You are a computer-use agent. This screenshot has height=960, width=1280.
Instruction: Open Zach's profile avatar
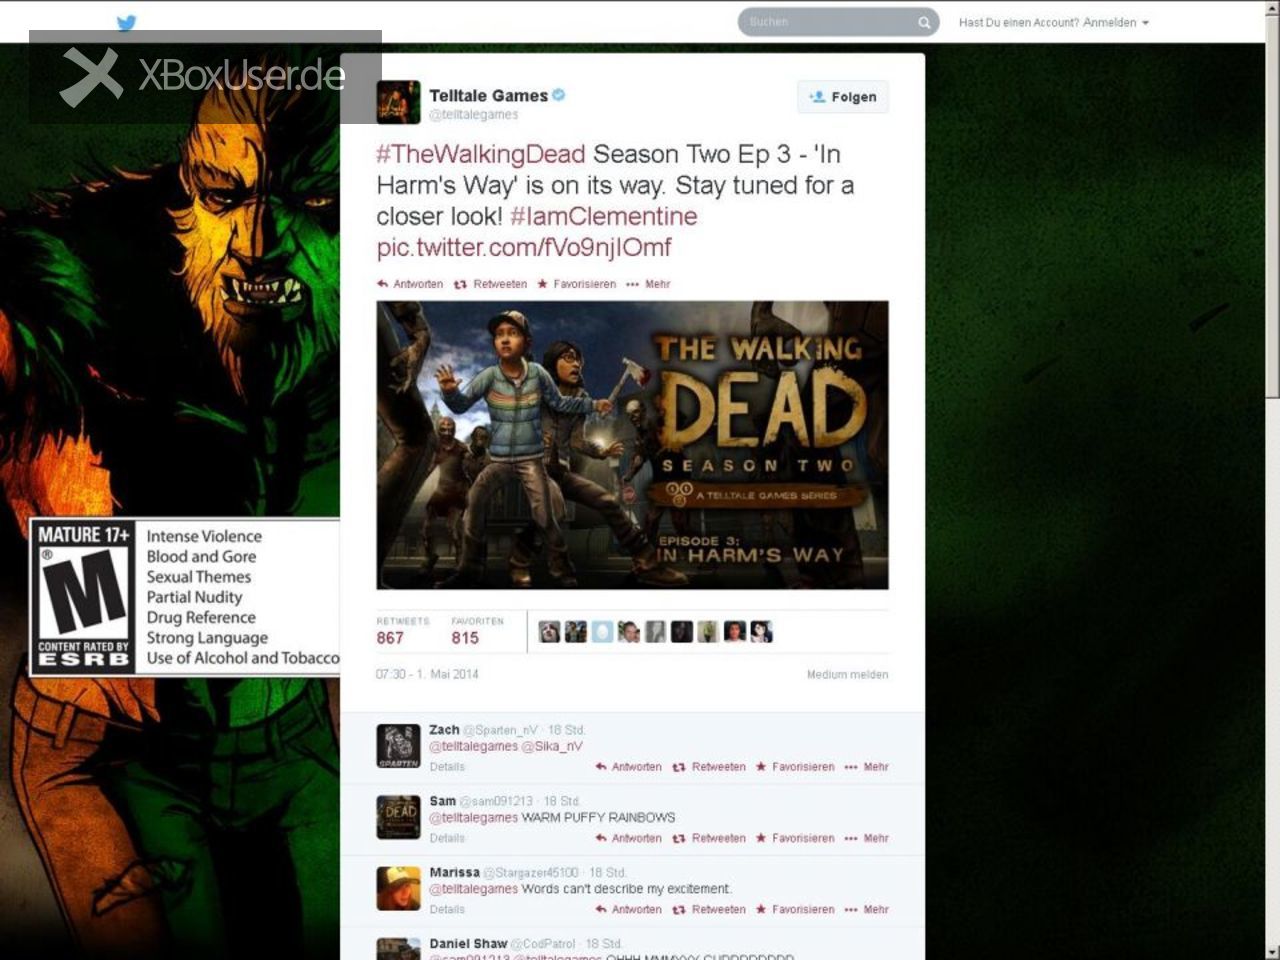pos(398,746)
